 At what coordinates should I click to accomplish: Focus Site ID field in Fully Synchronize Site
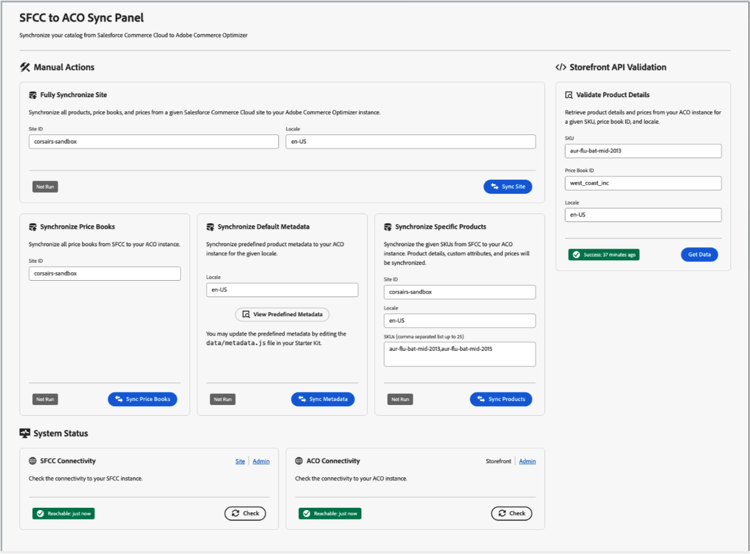154,142
